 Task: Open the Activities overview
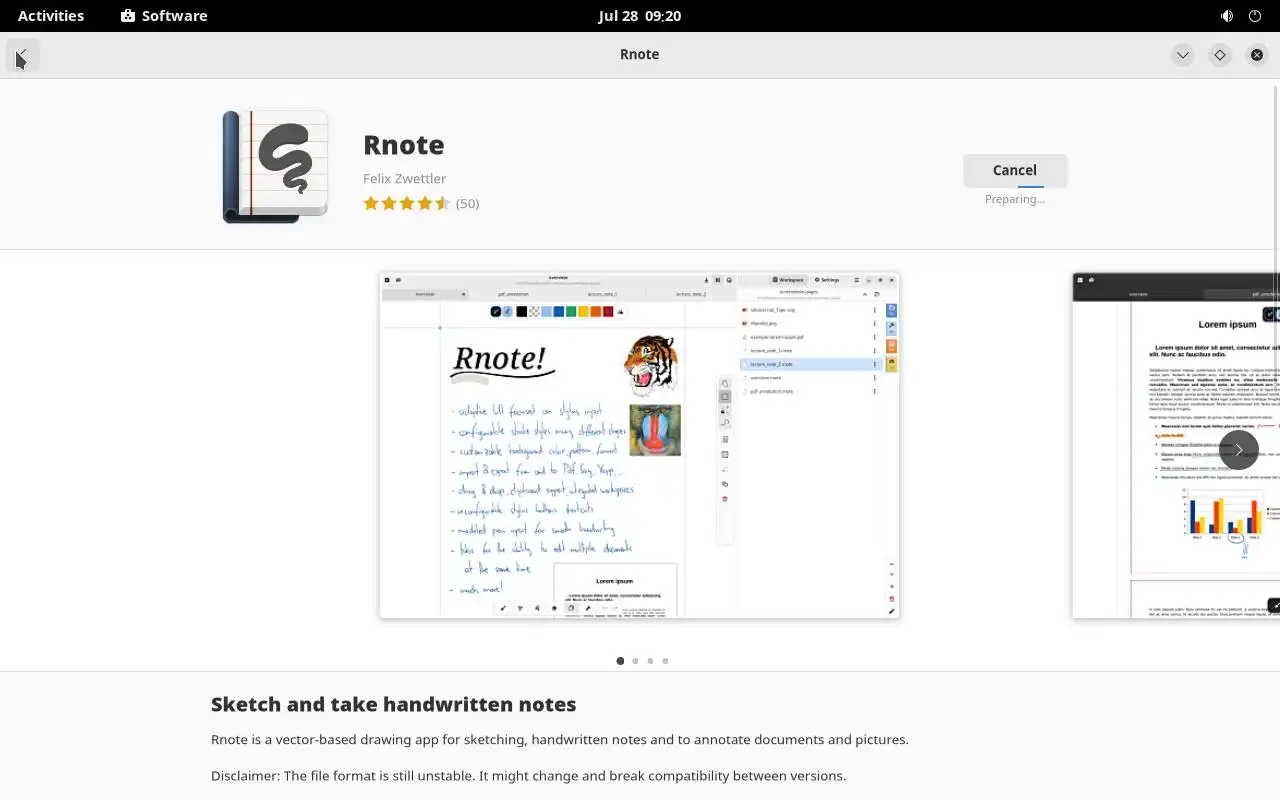pyautogui.click(x=51, y=16)
